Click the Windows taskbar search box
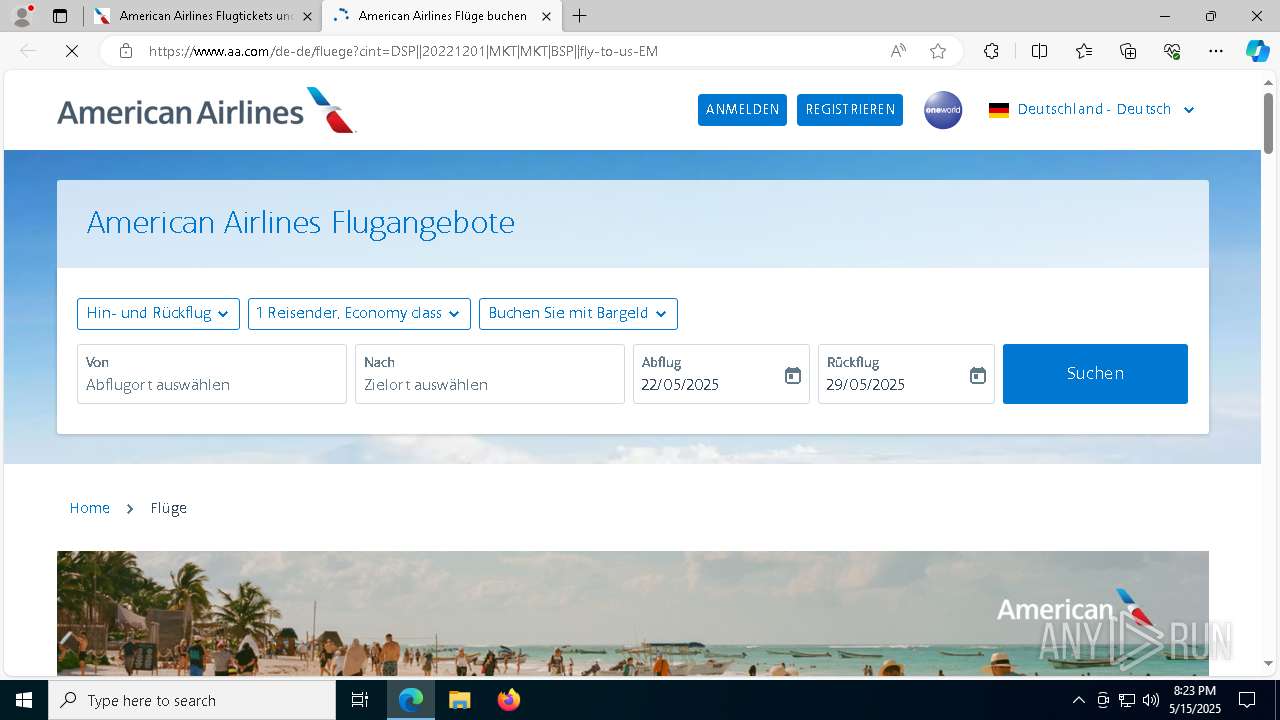 [x=192, y=700]
